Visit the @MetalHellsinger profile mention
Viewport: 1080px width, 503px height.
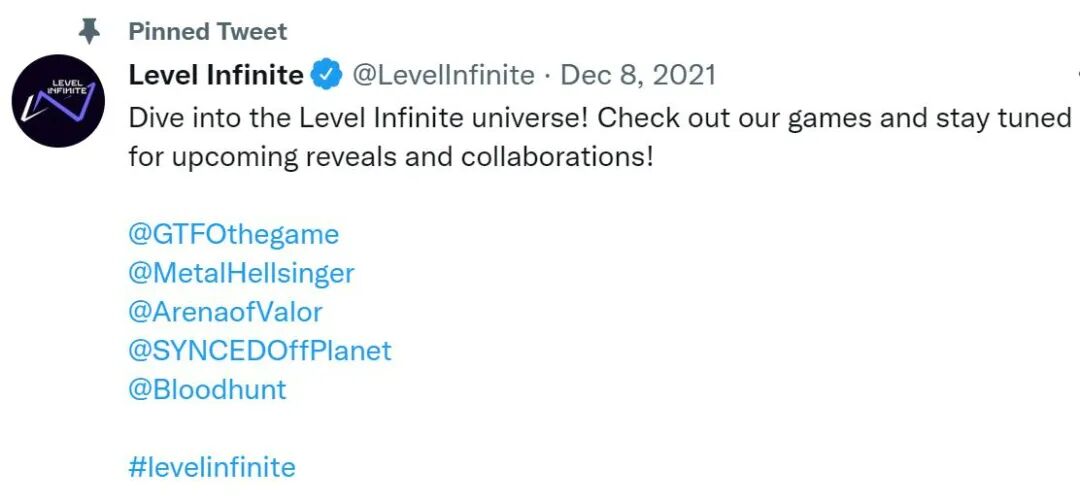(241, 272)
